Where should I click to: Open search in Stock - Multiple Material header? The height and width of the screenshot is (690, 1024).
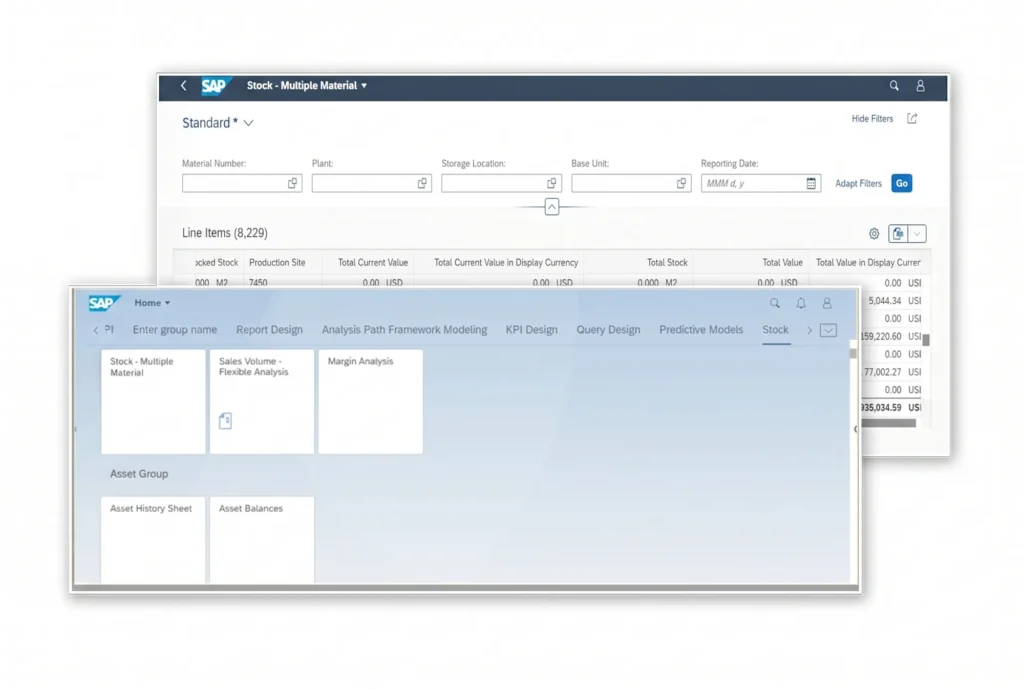coord(894,86)
